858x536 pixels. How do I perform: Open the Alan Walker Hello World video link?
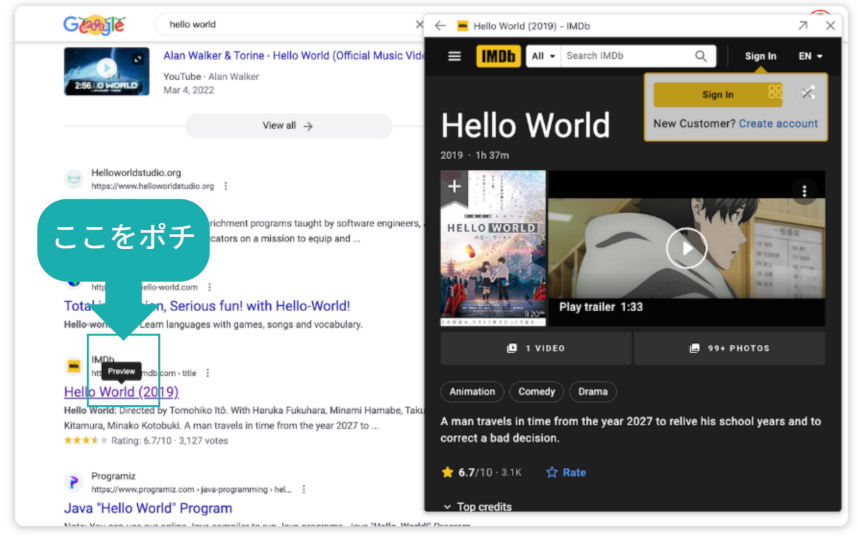pos(293,56)
